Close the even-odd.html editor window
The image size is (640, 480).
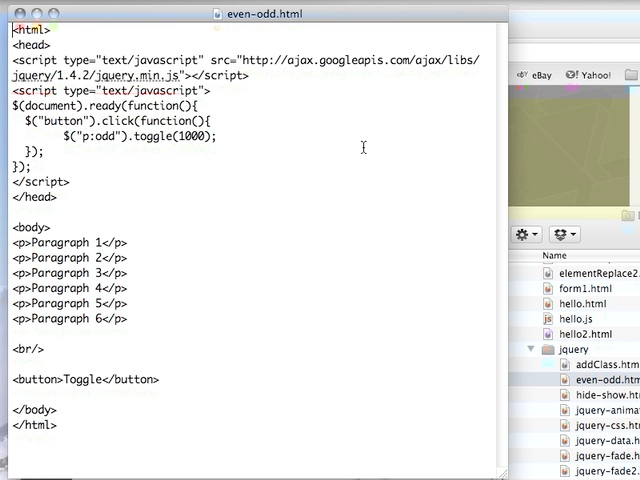pos(20,14)
